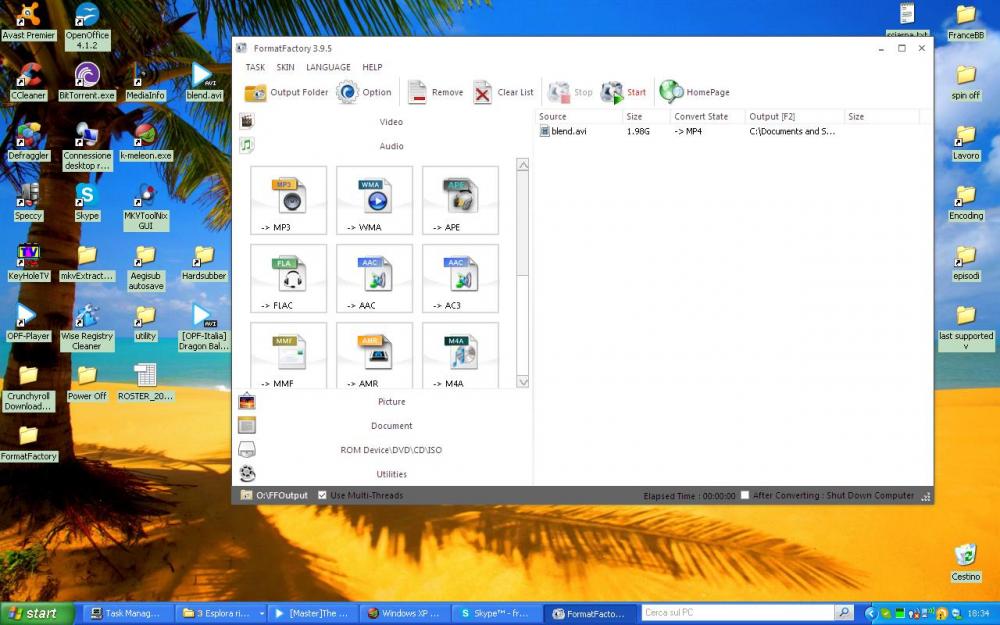Screen dimensions: 1000x625
Task: Select the AC3 audio format icon
Action: [460, 277]
